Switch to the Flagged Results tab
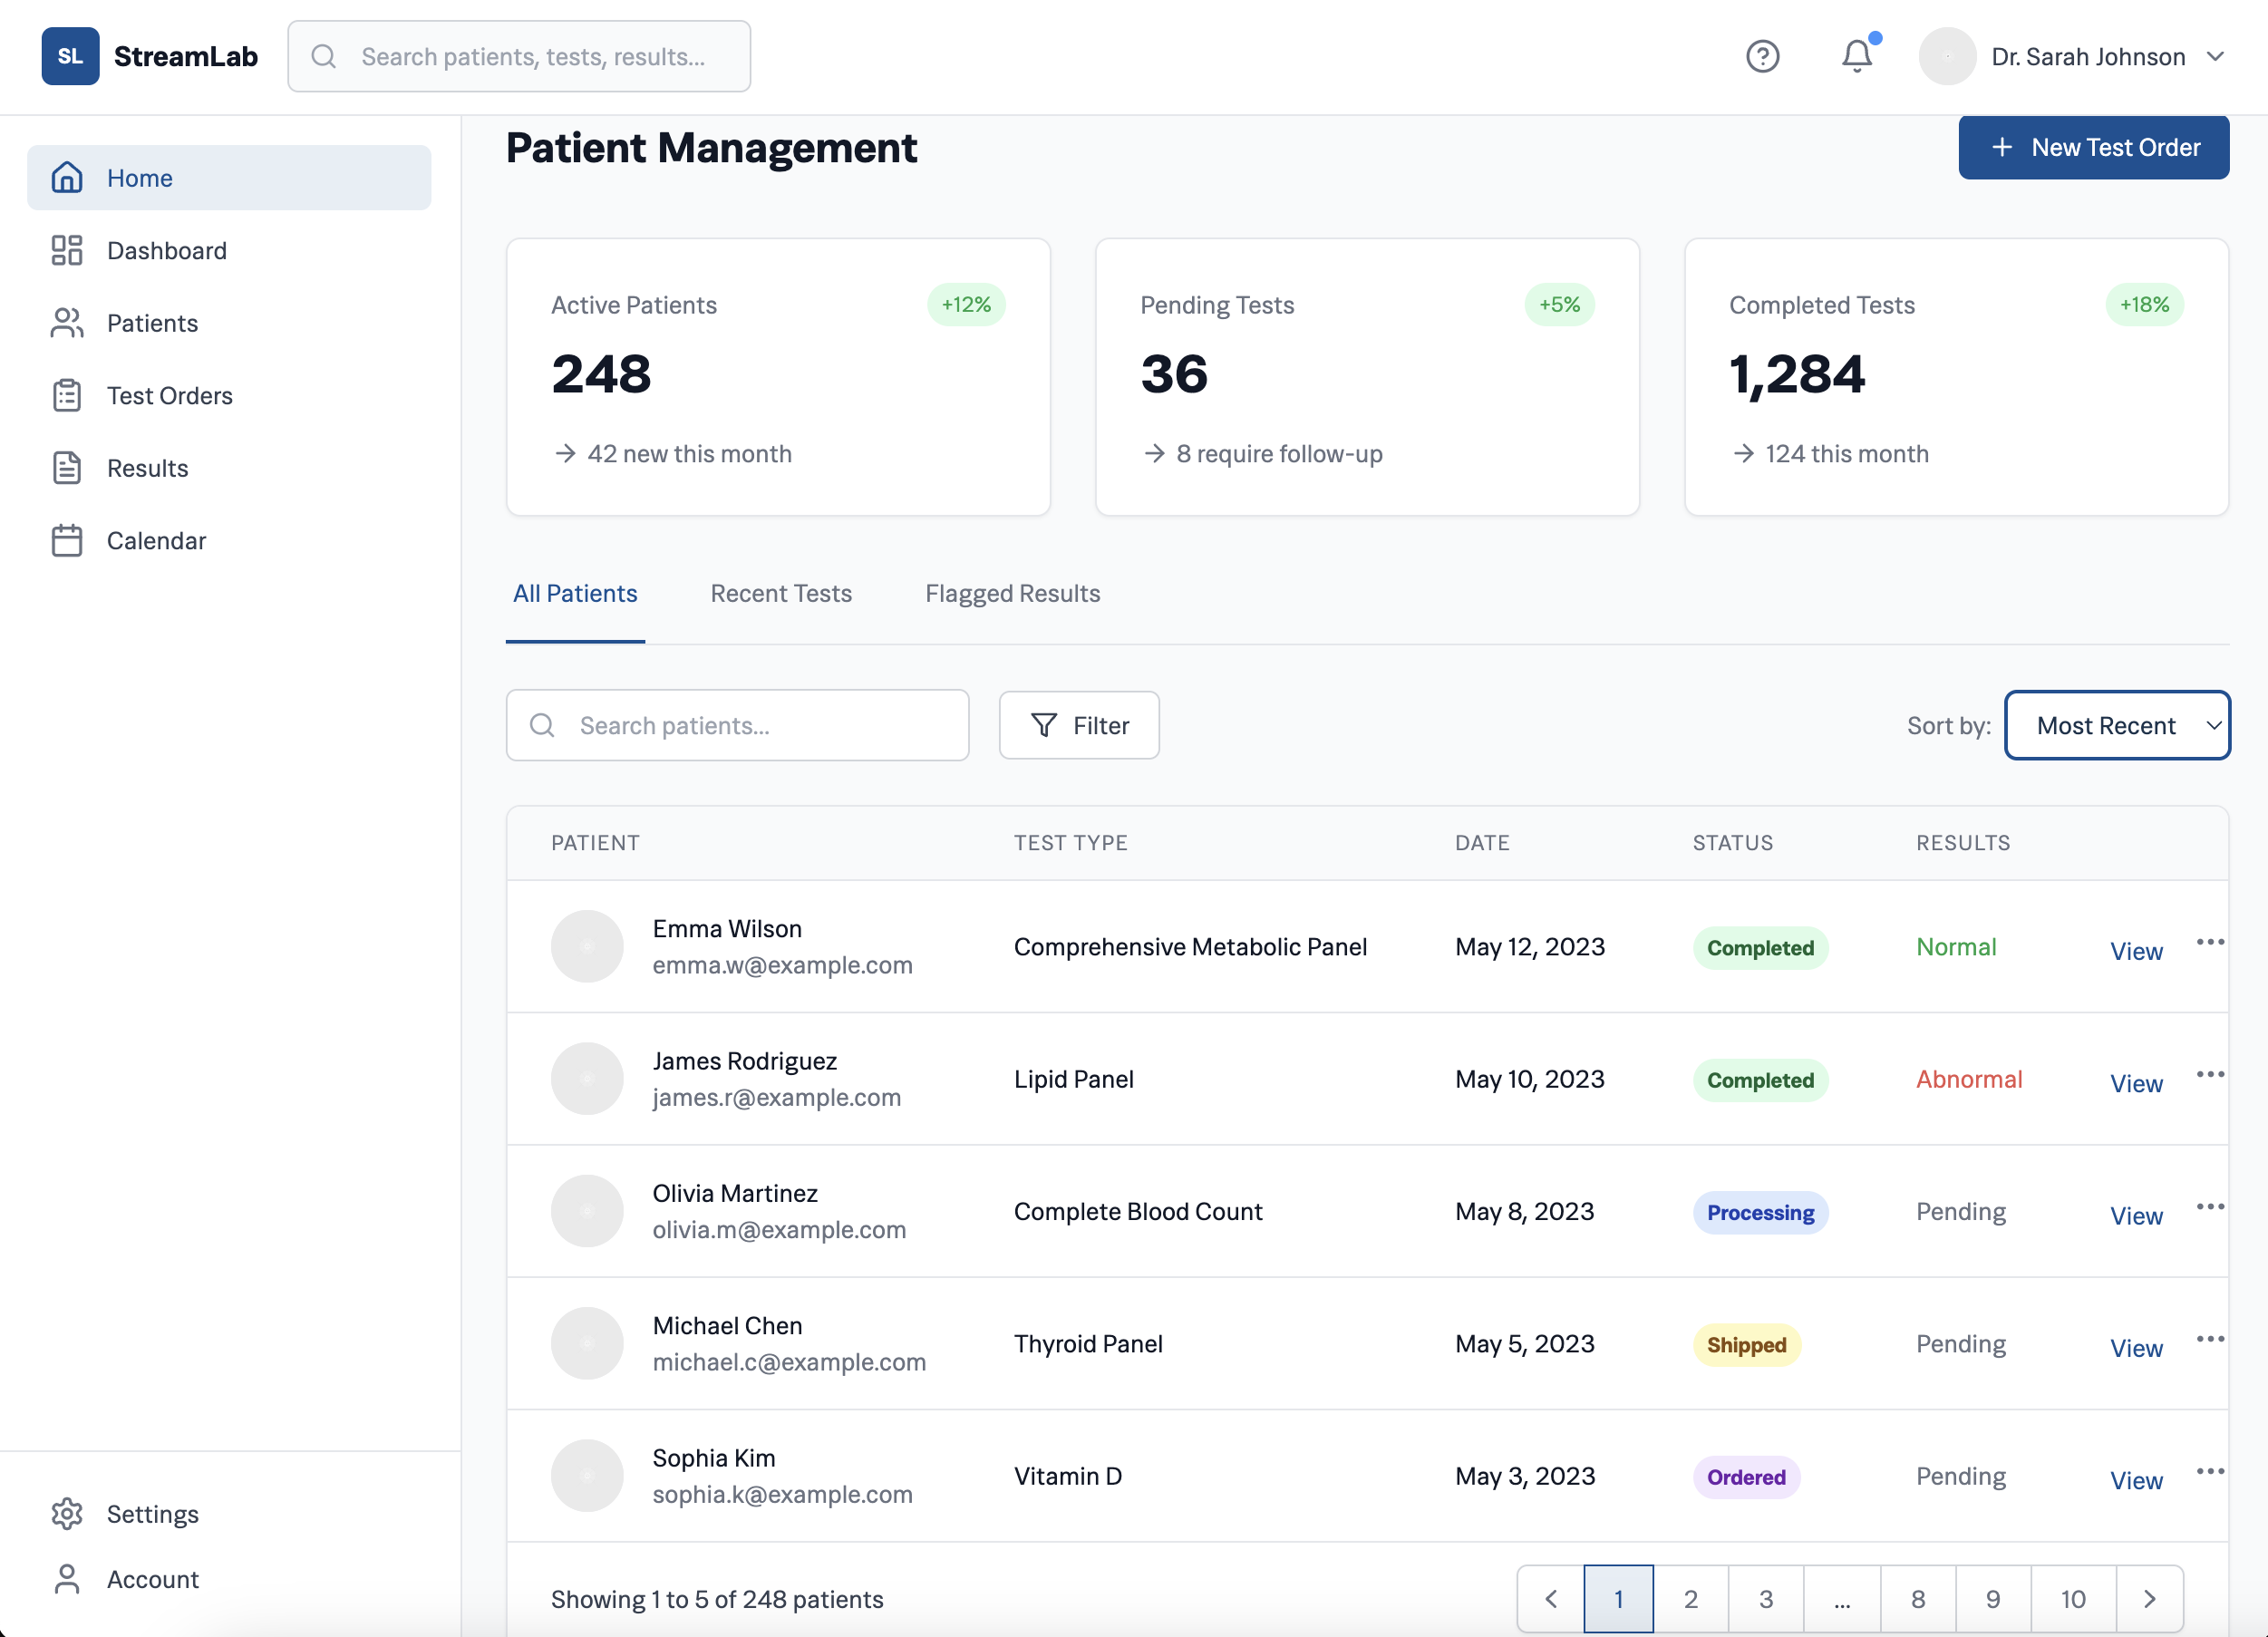2268x1637 pixels. coord(1012,593)
